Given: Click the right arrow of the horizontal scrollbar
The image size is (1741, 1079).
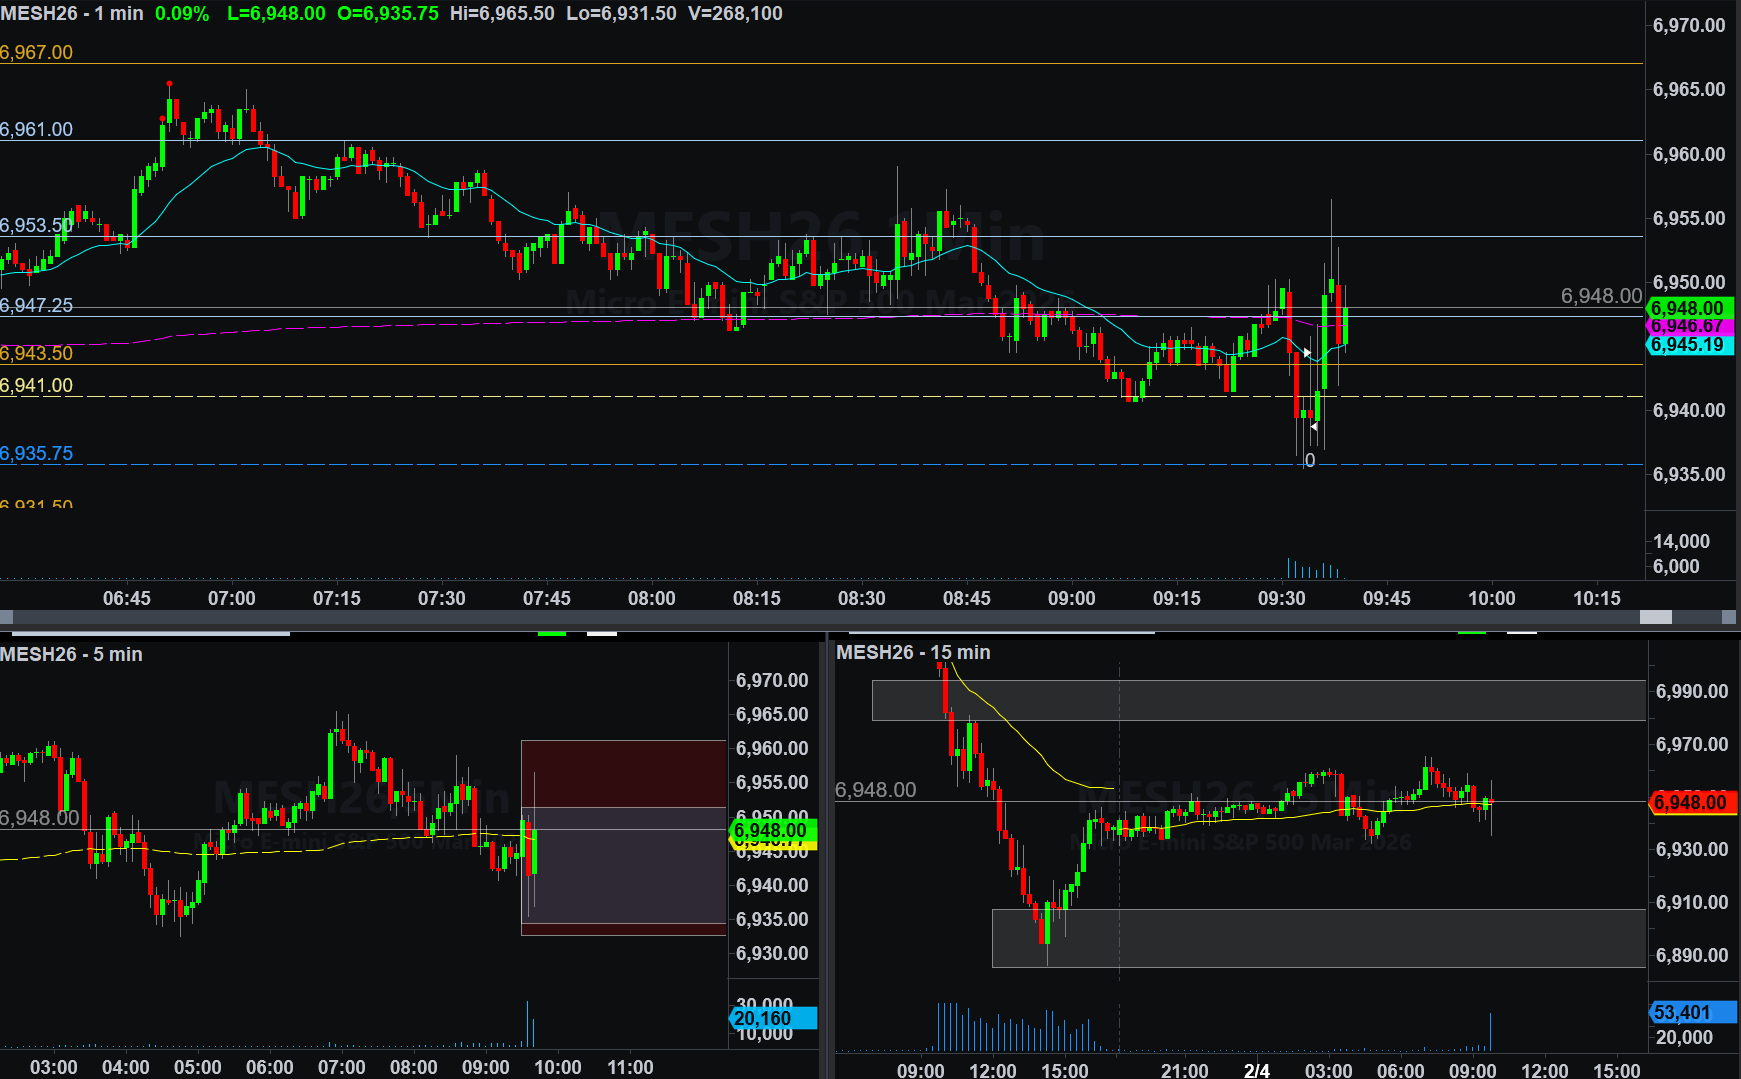Looking at the screenshot, I should [x=1729, y=617].
